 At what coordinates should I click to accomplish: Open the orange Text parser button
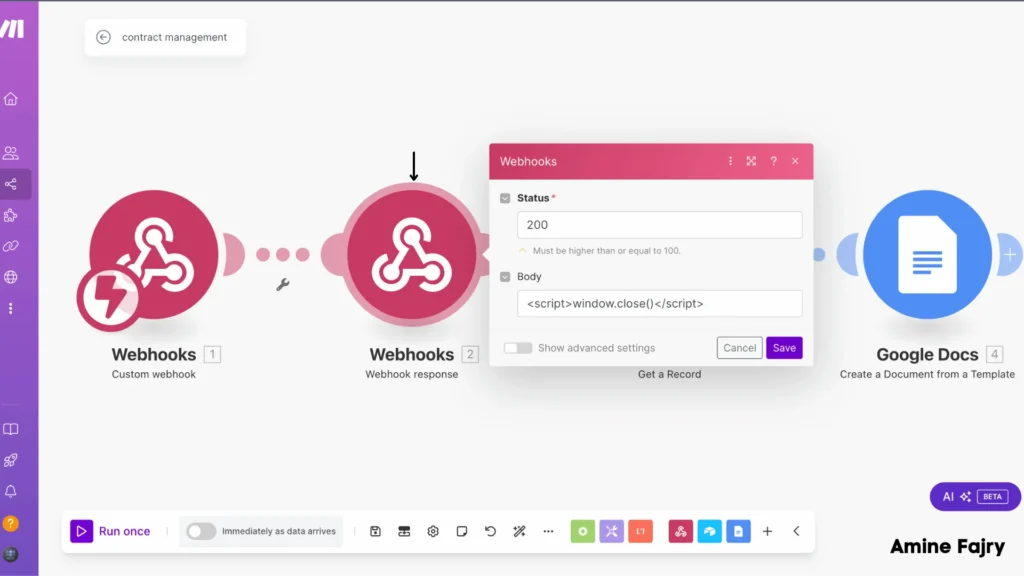click(640, 531)
